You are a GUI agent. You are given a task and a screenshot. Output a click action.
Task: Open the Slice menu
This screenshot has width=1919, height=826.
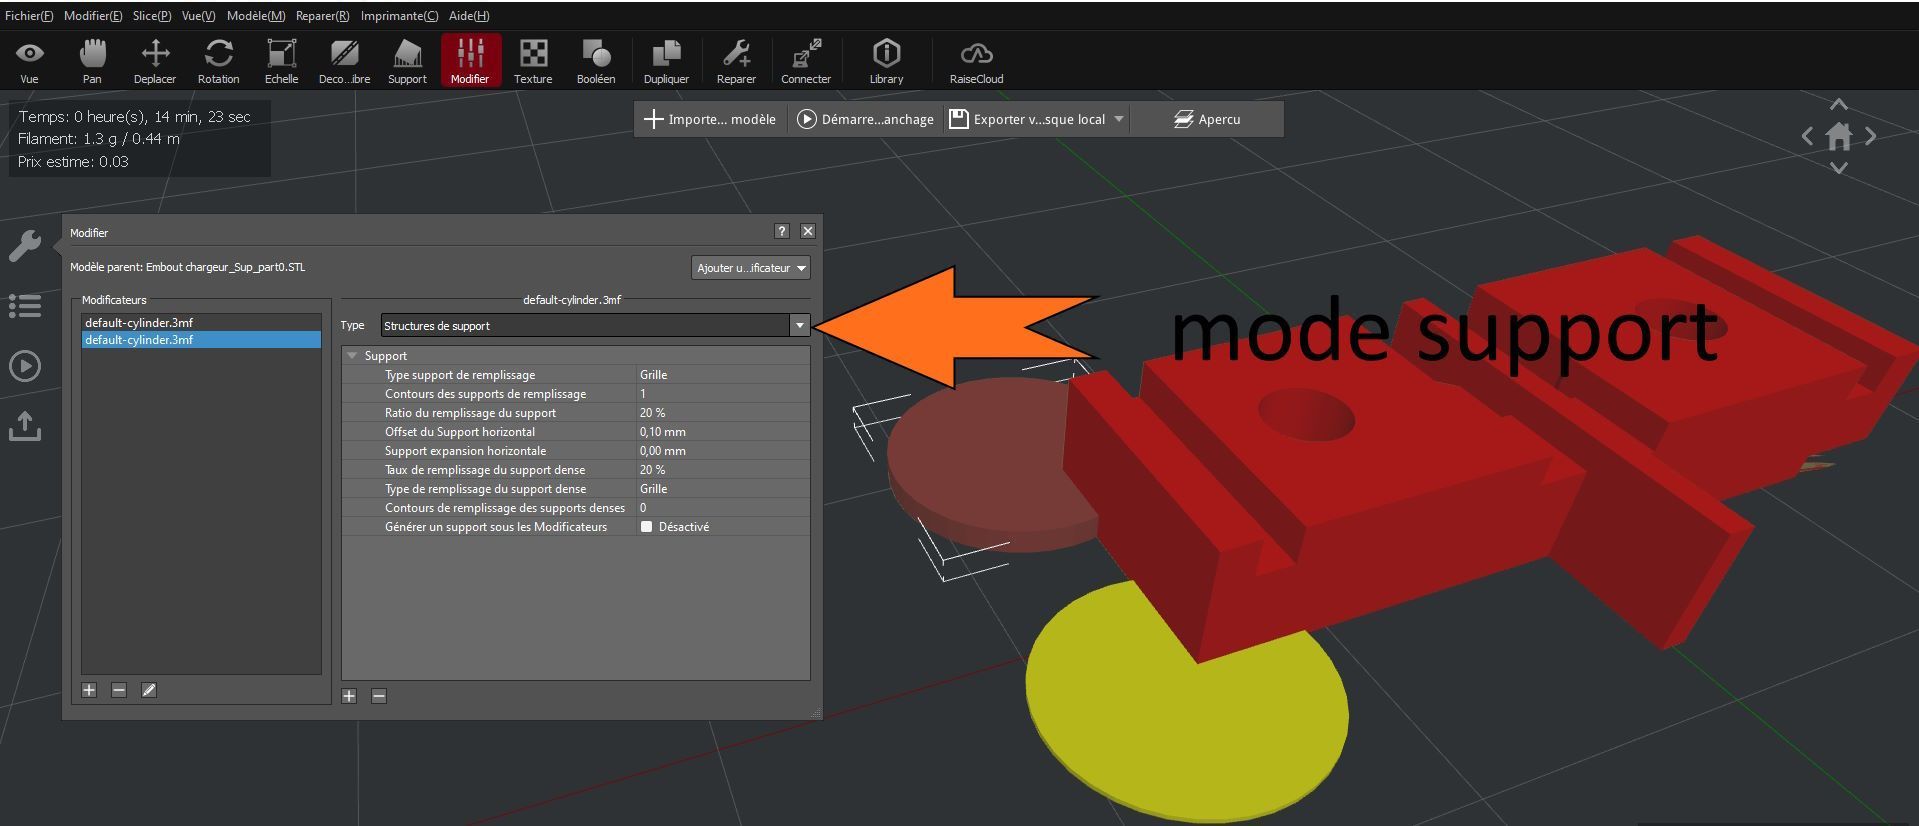click(152, 16)
